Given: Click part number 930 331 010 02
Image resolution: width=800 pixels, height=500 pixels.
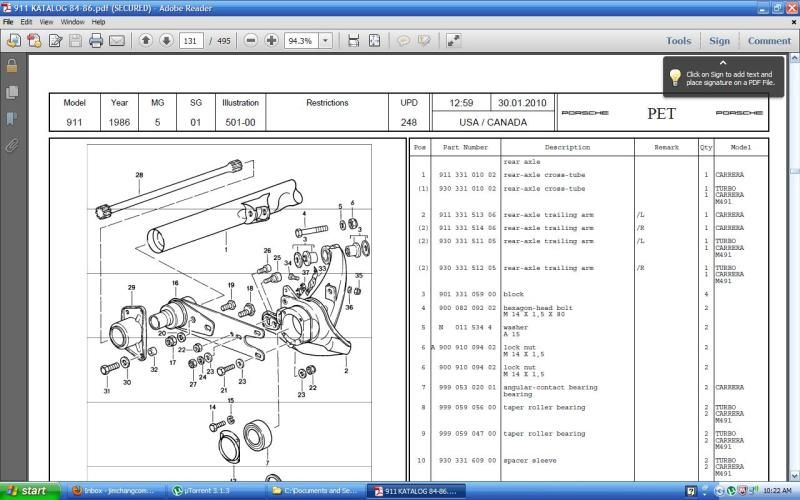Looking at the screenshot, I should [x=467, y=189].
